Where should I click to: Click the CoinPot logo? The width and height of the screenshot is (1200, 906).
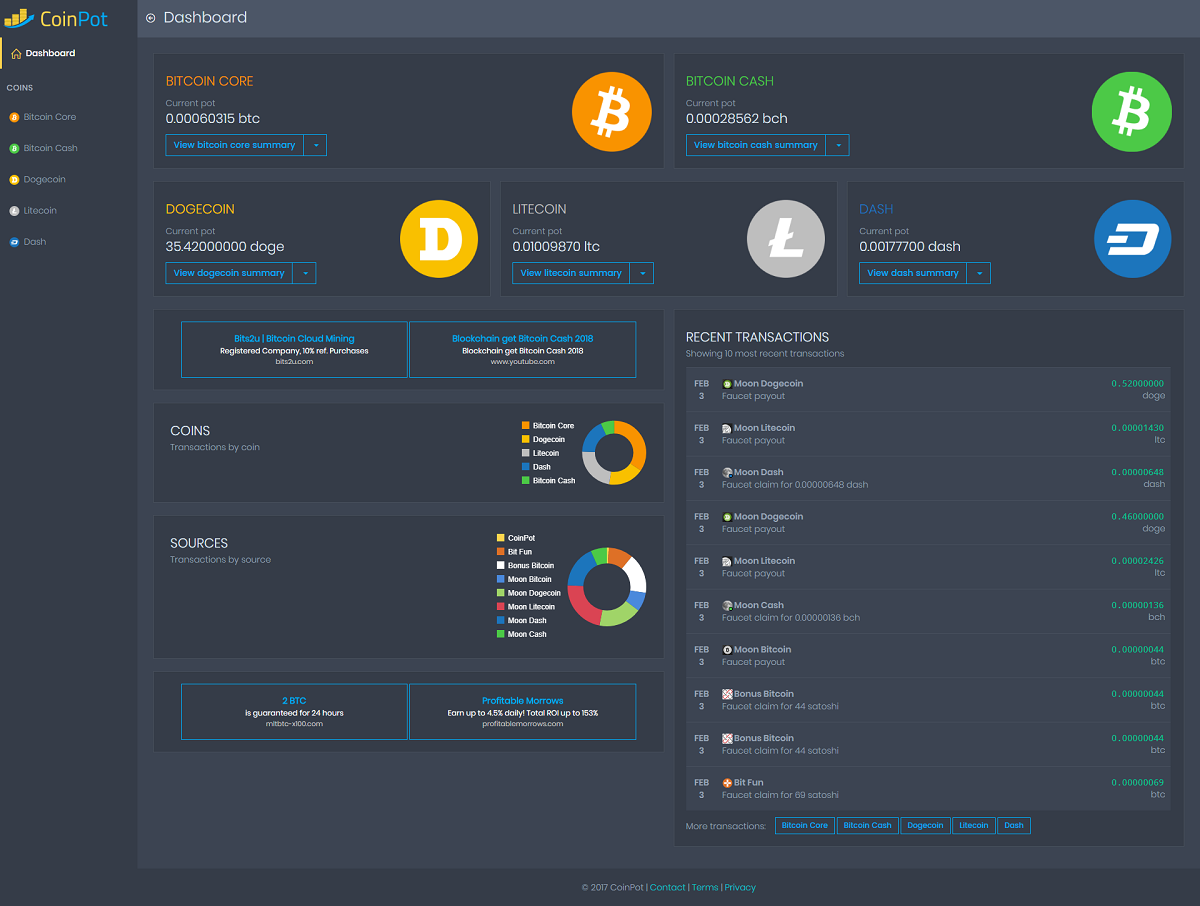click(55, 18)
